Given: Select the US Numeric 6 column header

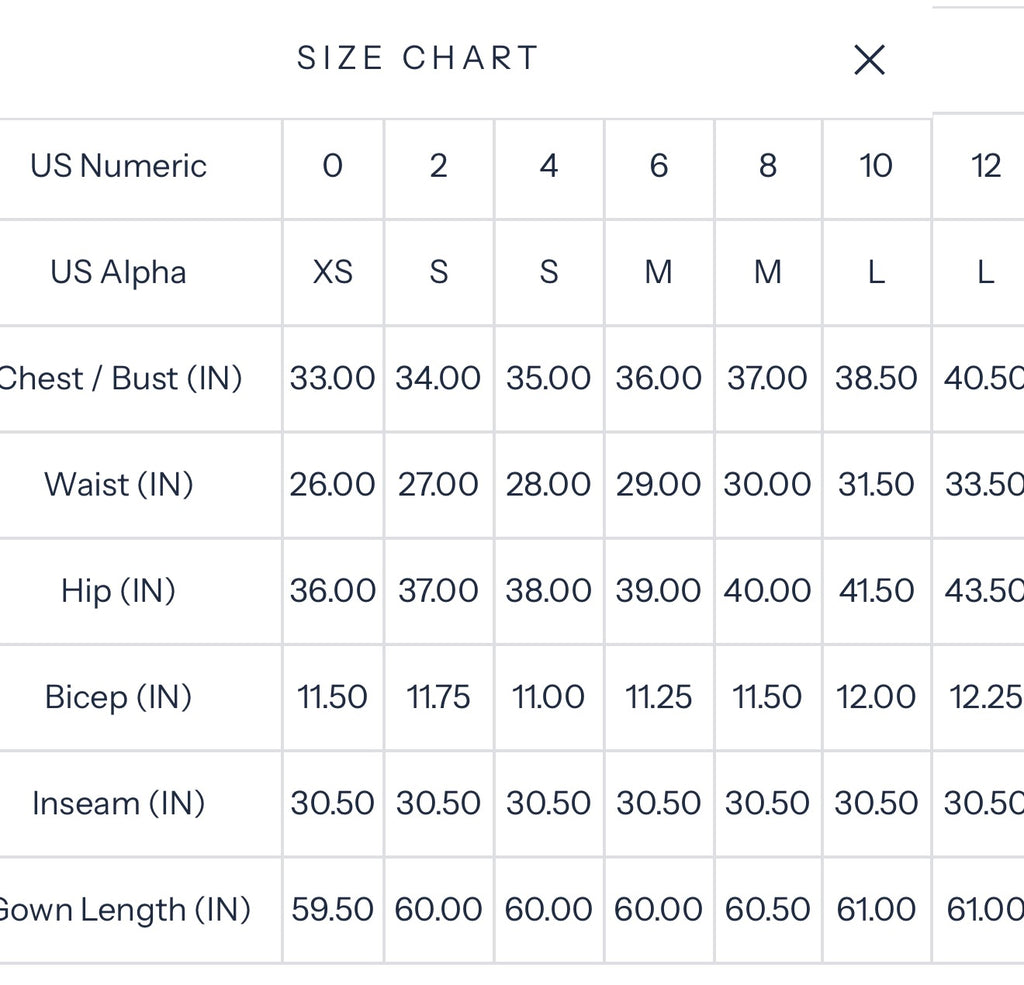Looking at the screenshot, I should (x=658, y=166).
